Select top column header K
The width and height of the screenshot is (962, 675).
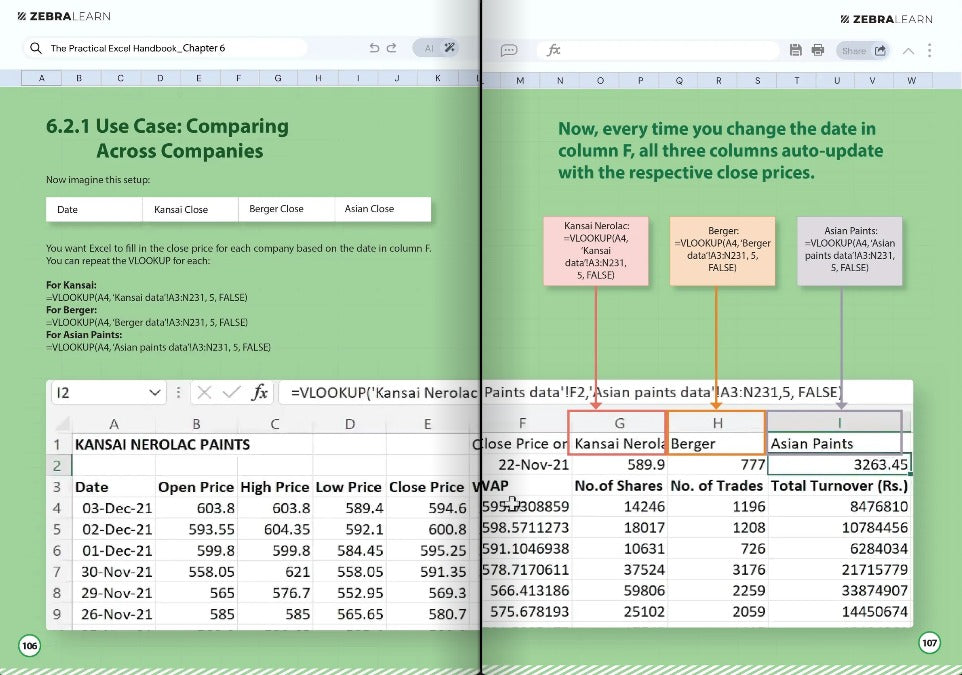(437, 78)
